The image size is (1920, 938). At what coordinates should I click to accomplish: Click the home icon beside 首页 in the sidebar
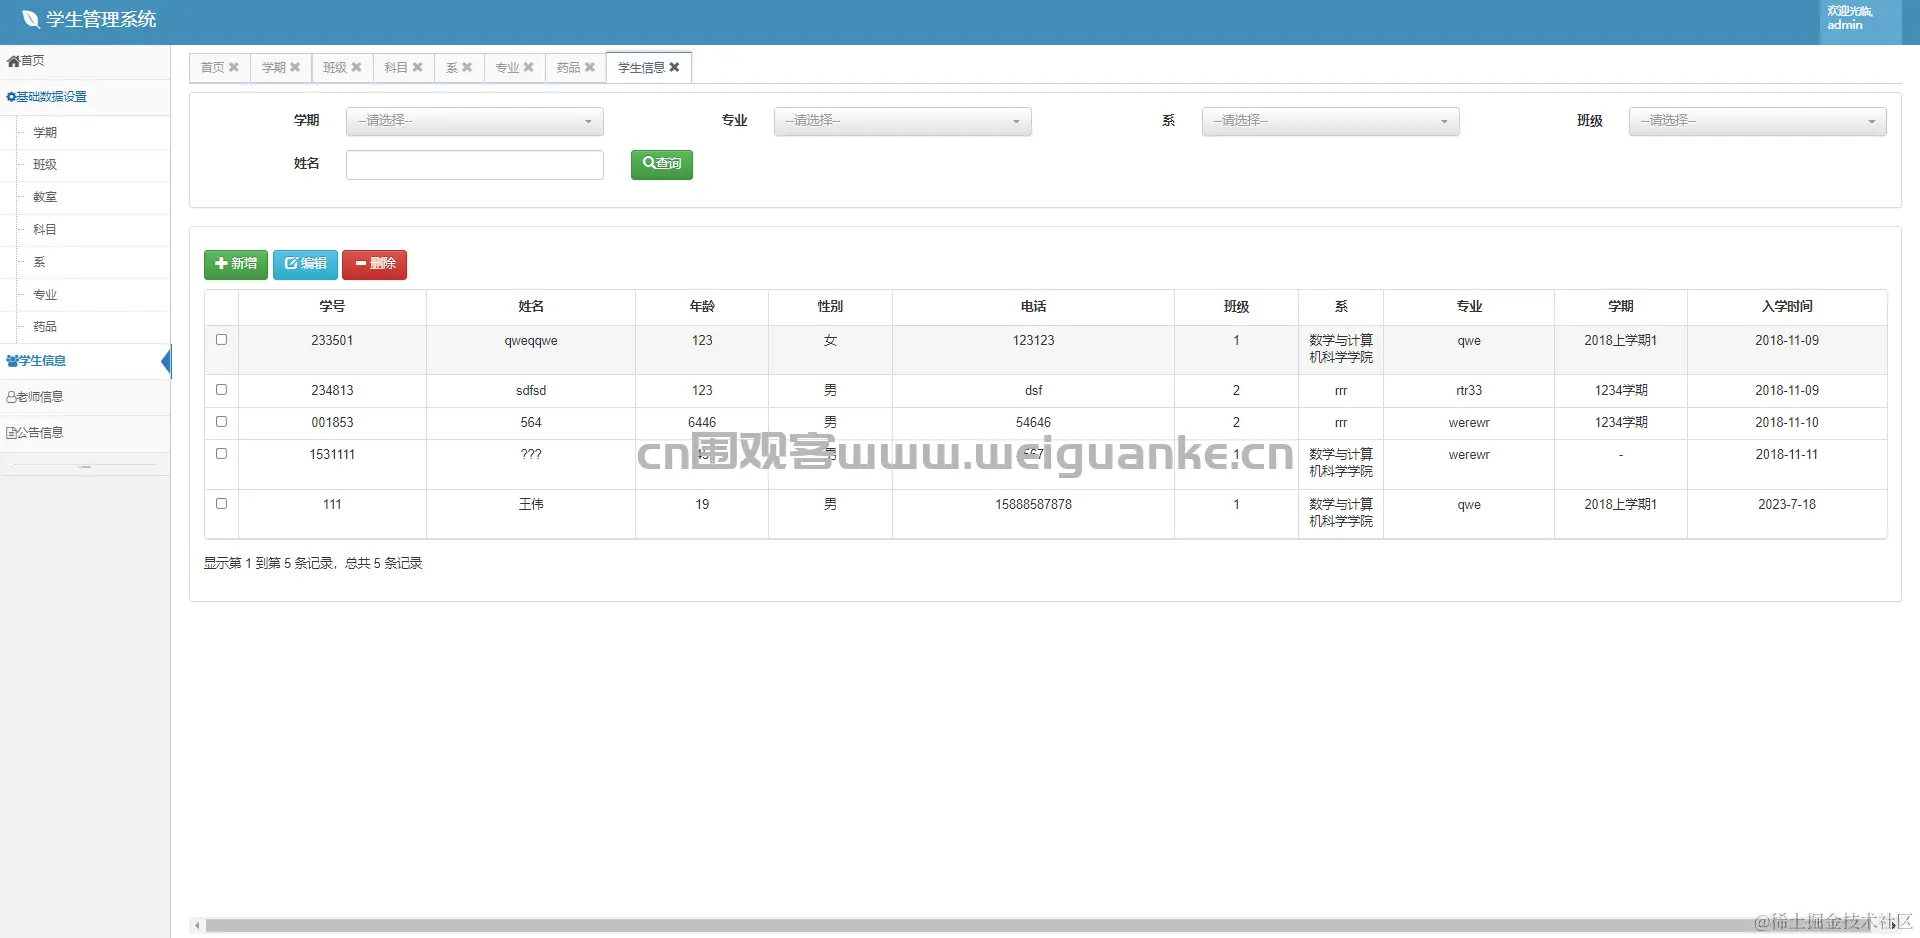point(13,61)
